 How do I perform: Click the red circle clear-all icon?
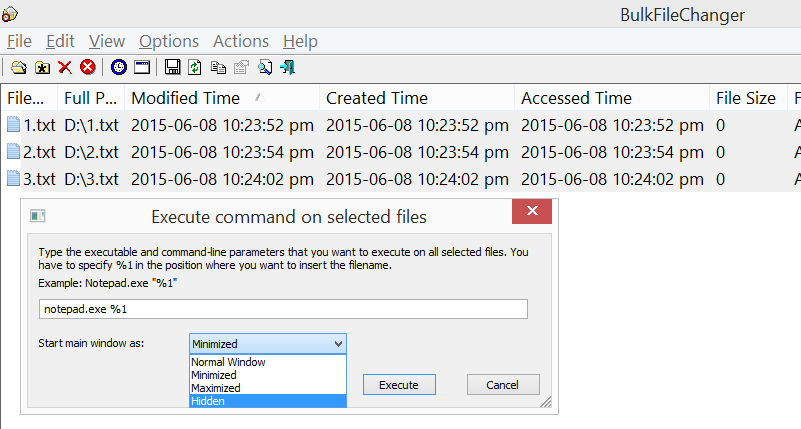click(x=88, y=68)
